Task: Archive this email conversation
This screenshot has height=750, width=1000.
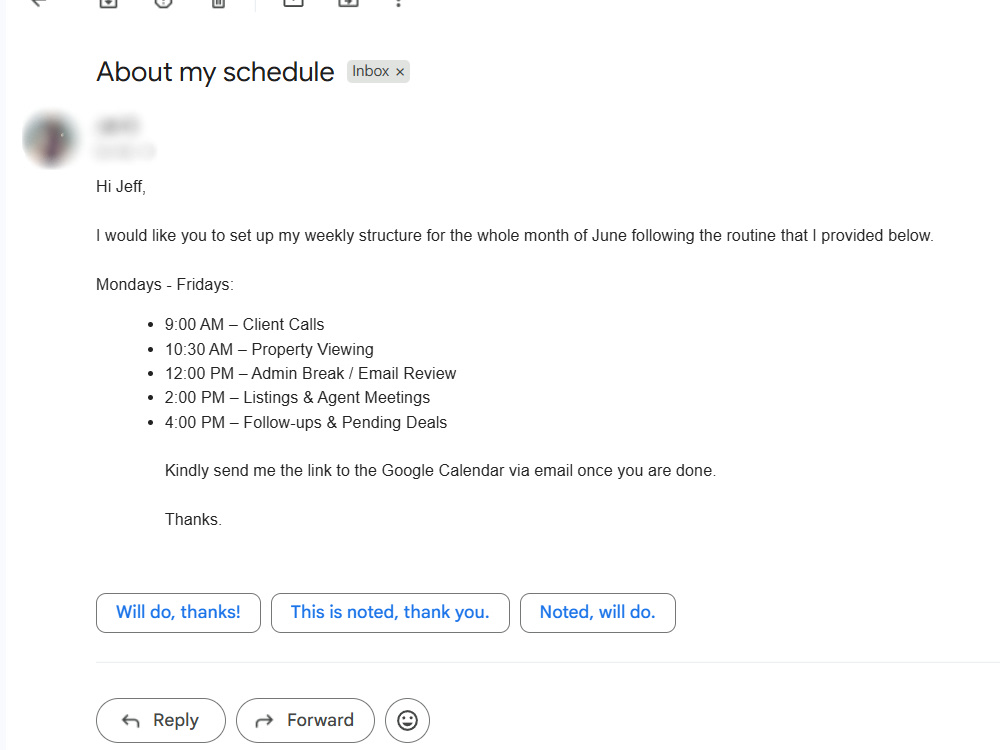Action: pos(108,3)
